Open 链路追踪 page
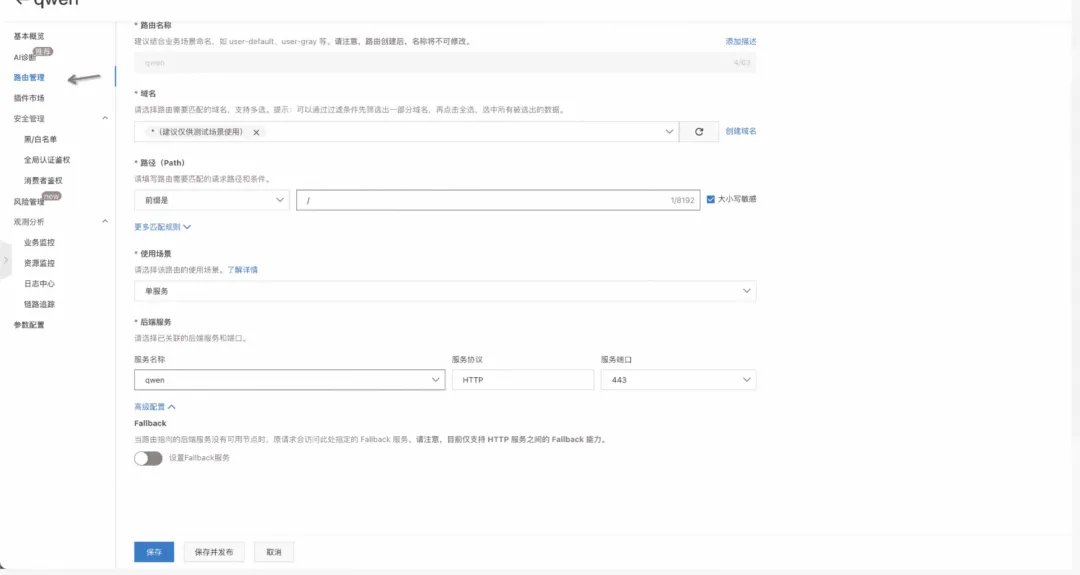 click(x=39, y=304)
